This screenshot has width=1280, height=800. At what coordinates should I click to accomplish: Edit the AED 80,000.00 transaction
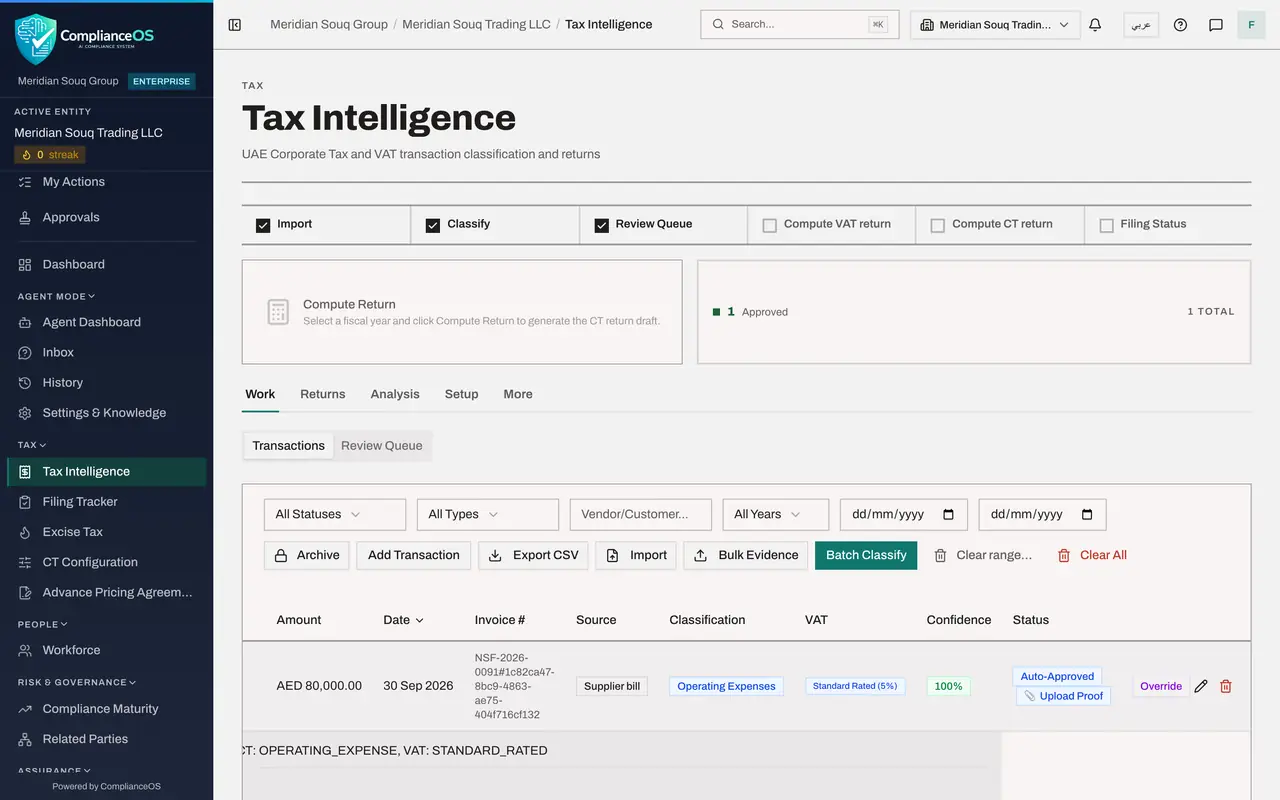(1201, 686)
